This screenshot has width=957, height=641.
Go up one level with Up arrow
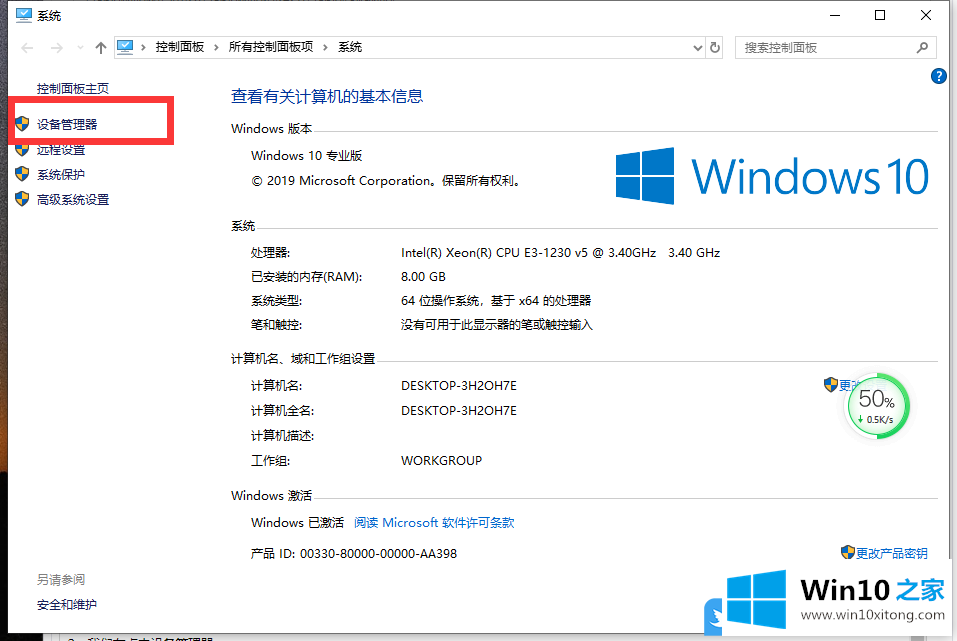coord(101,48)
